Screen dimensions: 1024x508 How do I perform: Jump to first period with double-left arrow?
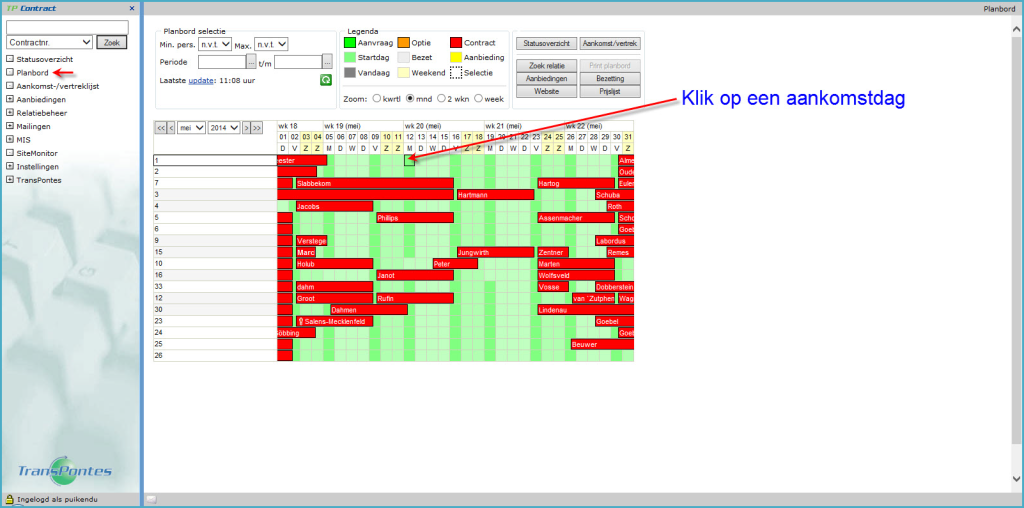click(x=159, y=128)
